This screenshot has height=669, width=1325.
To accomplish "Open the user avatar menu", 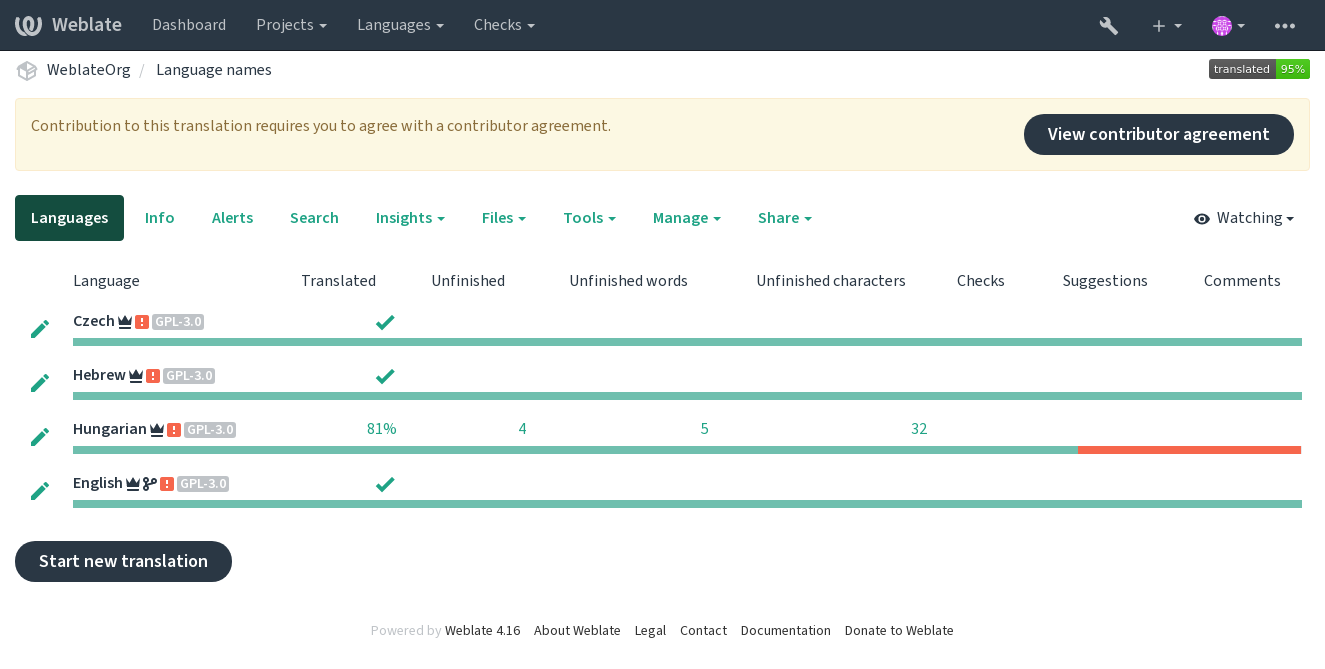I will pyautogui.click(x=1228, y=25).
